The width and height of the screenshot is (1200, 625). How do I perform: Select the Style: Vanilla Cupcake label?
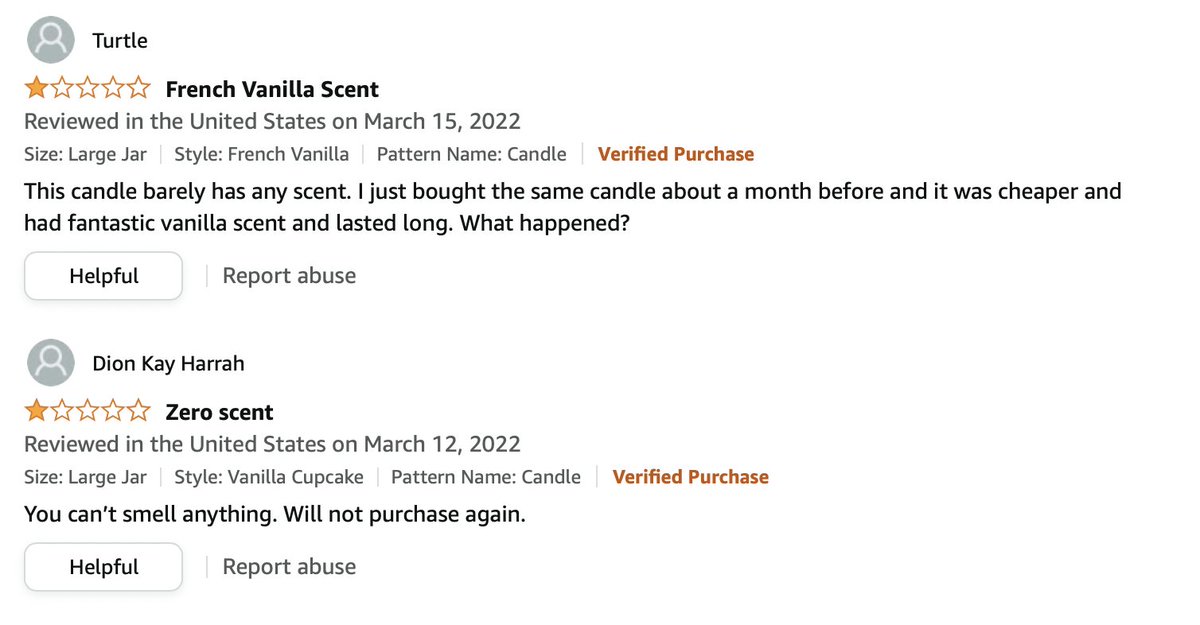point(269,477)
